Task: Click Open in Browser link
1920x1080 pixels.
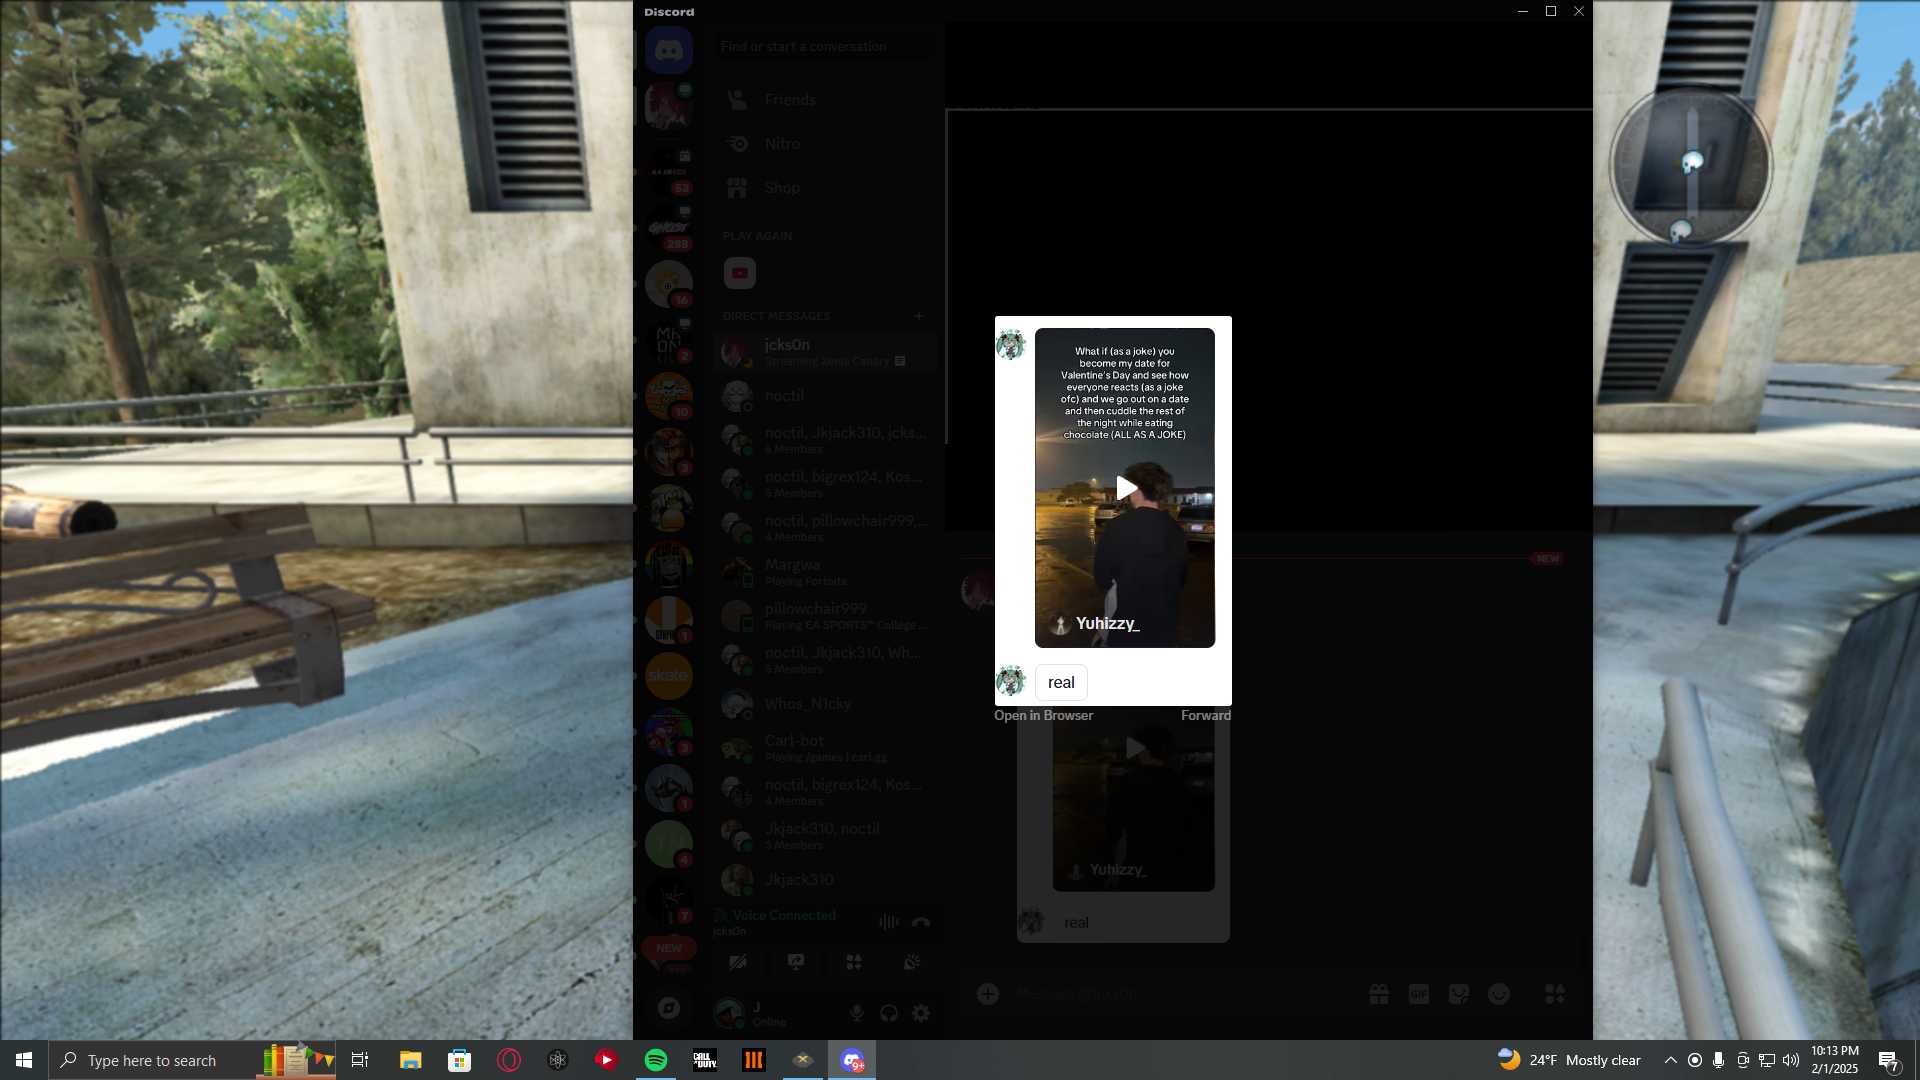Action: click(x=1043, y=716)
